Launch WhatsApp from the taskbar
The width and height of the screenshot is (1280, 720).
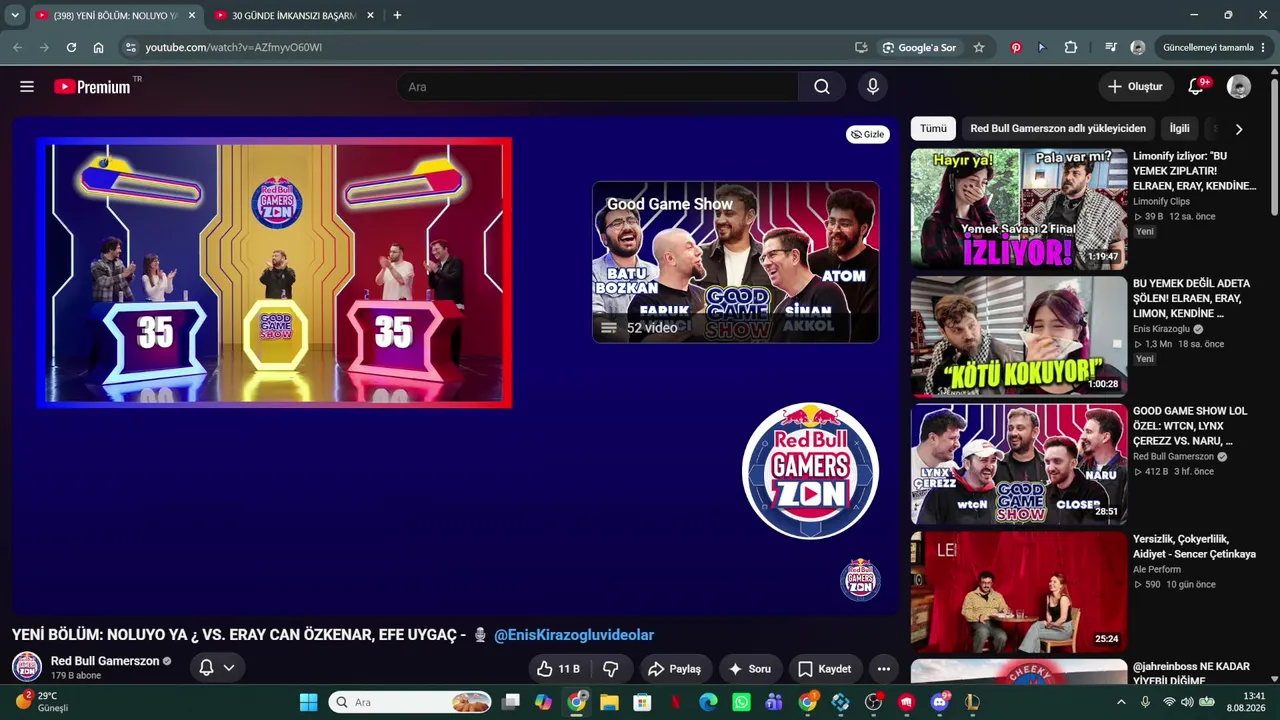[x=741, y=702]
